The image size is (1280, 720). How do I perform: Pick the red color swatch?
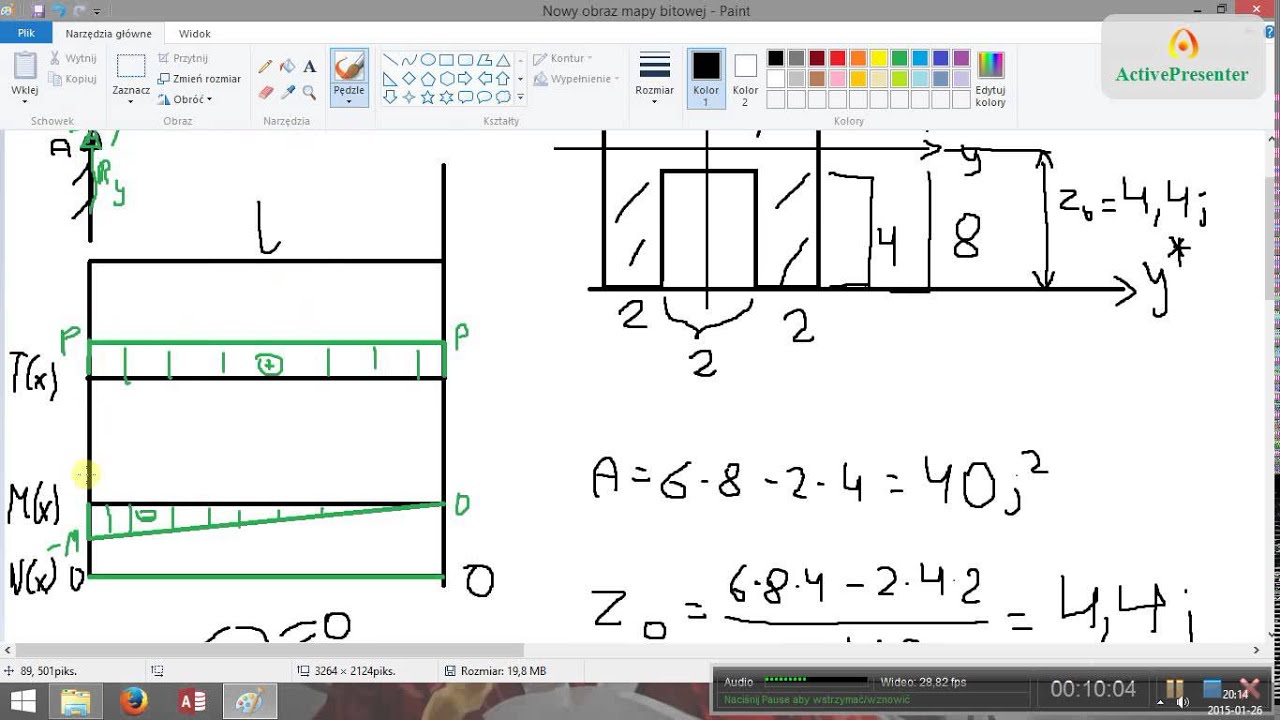(x=838, y=58)
